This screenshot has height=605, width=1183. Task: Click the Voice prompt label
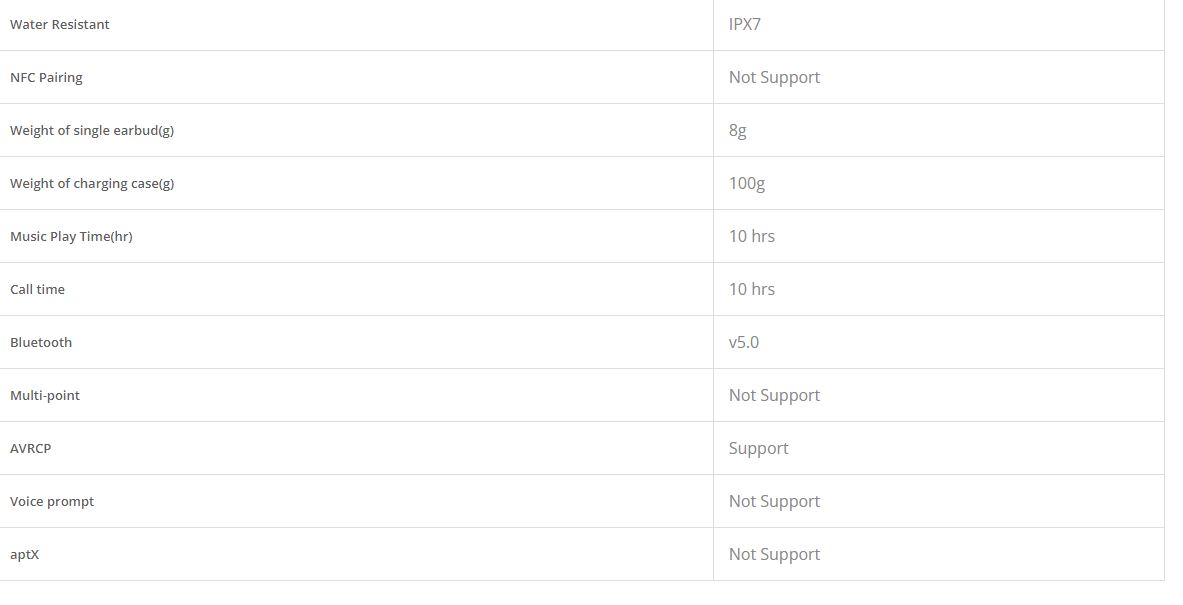pos(52,501)
